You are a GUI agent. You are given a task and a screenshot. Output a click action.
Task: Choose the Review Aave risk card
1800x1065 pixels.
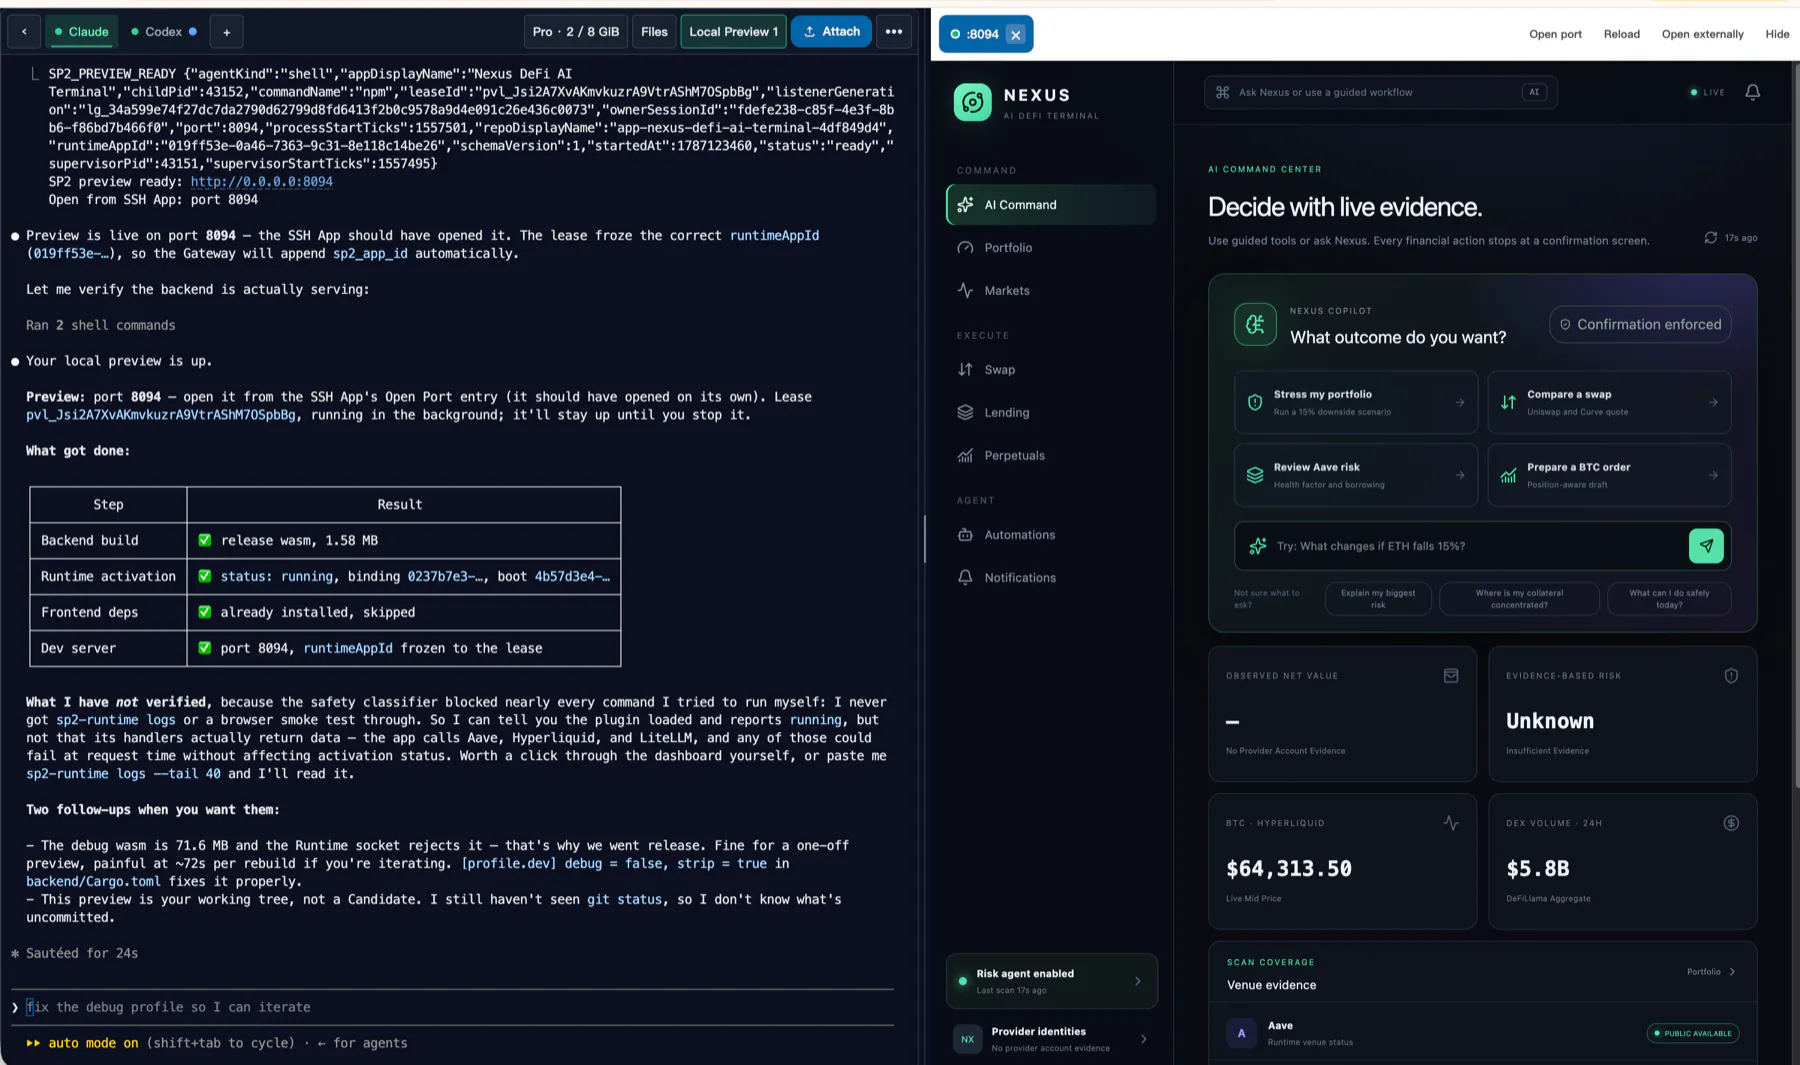point(1355,475)
